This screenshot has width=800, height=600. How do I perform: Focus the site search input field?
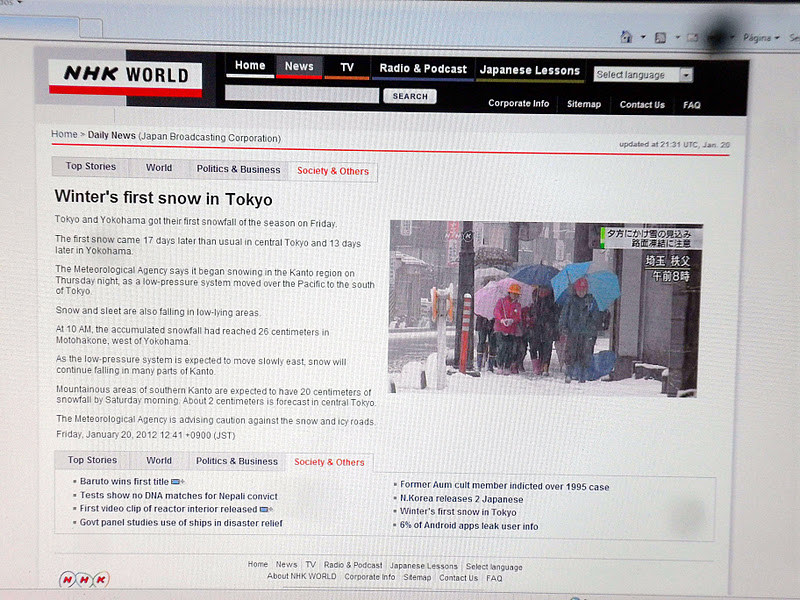coord(302,95)
